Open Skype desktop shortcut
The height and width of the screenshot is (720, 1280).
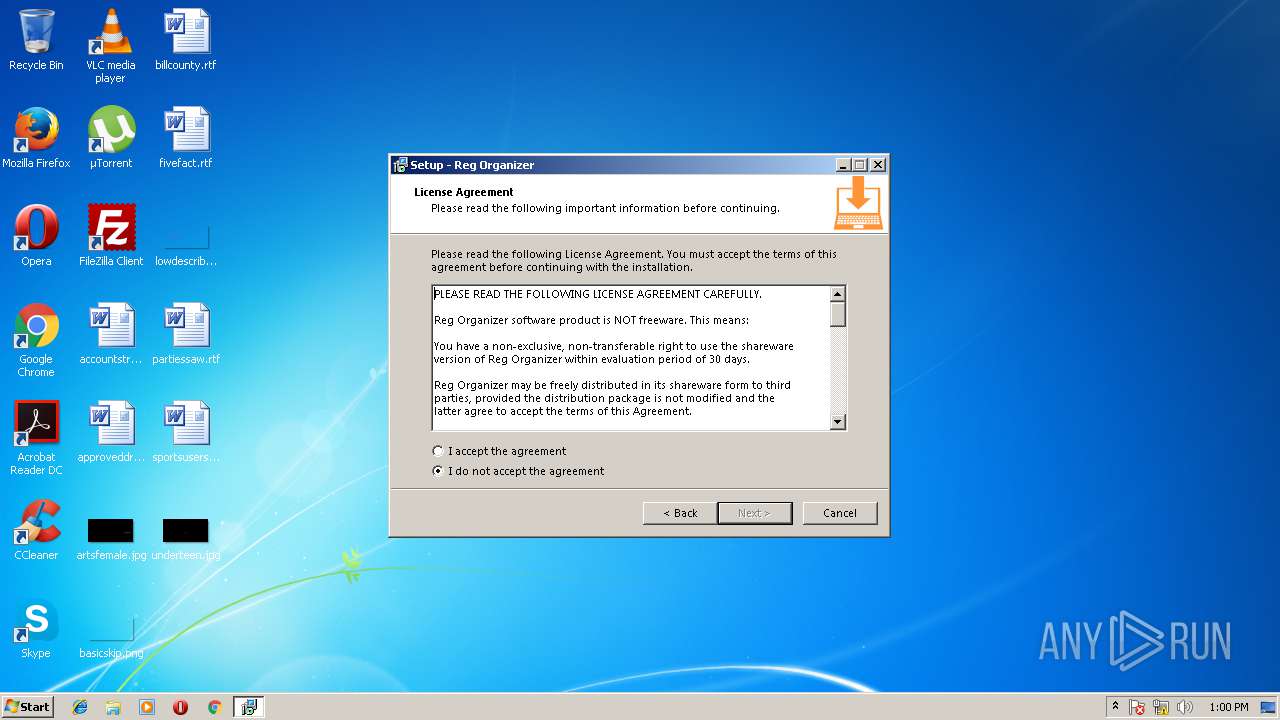[36, 629]
